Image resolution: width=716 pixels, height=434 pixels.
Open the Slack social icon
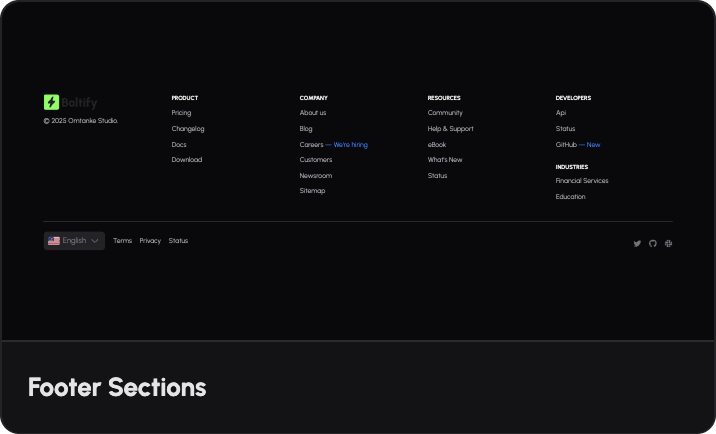pyautogui.click(x=668, y=243)
